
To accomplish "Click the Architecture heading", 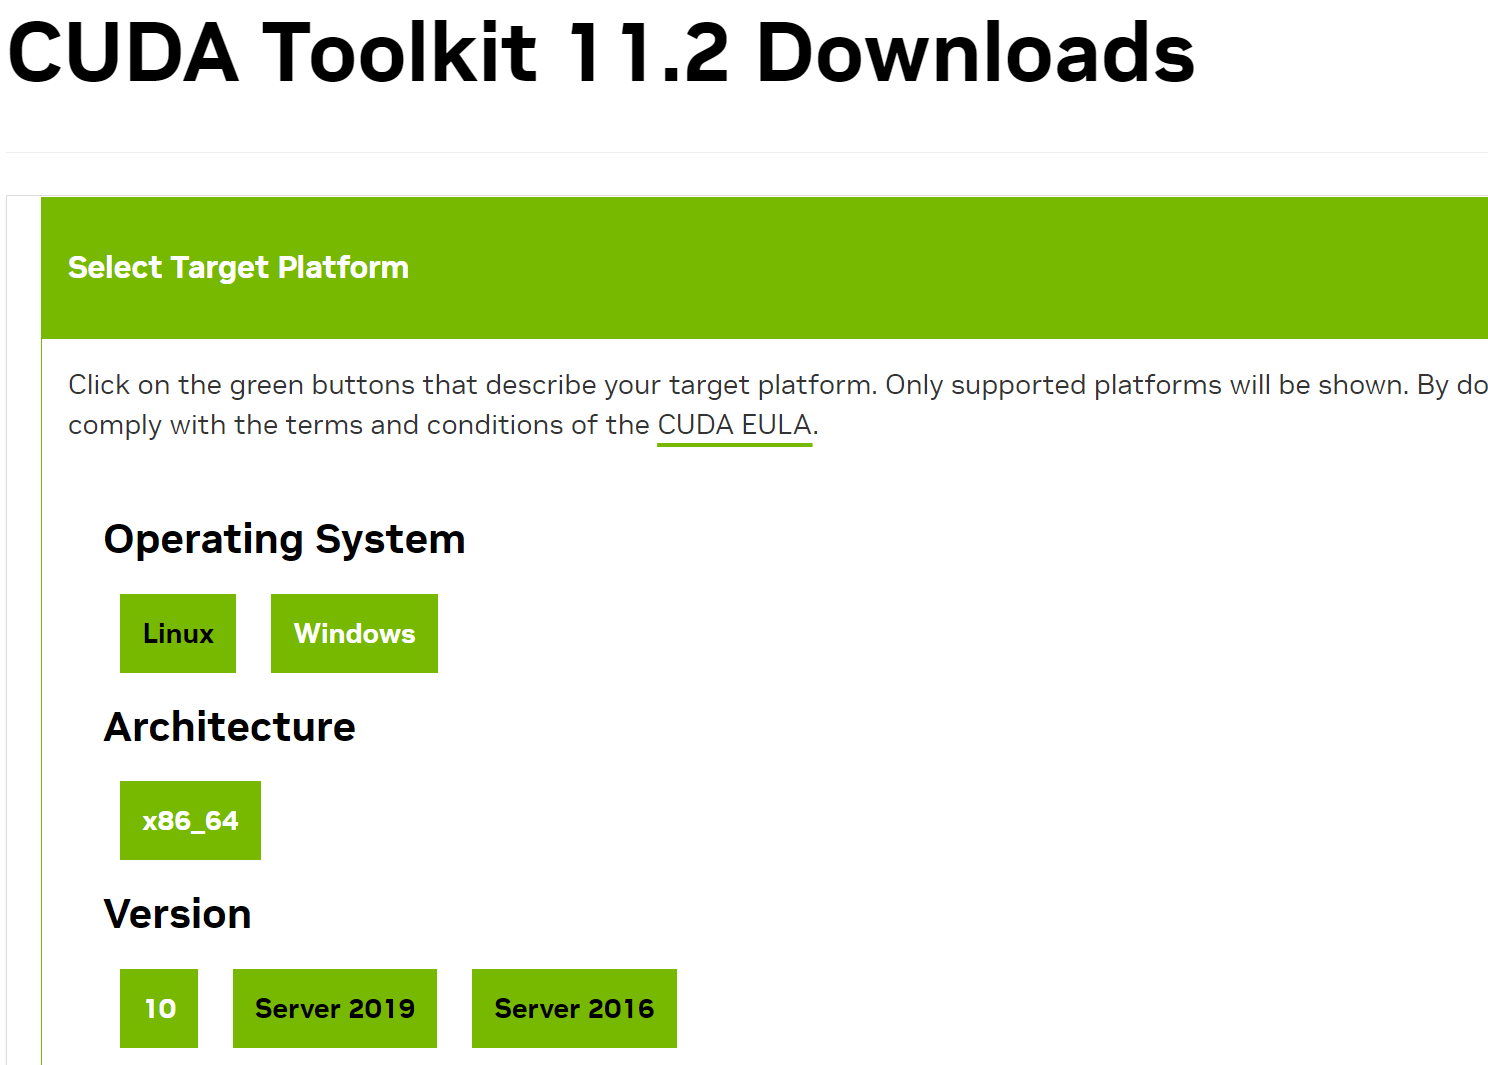I will pyautogui.click(x=230, y=727).
